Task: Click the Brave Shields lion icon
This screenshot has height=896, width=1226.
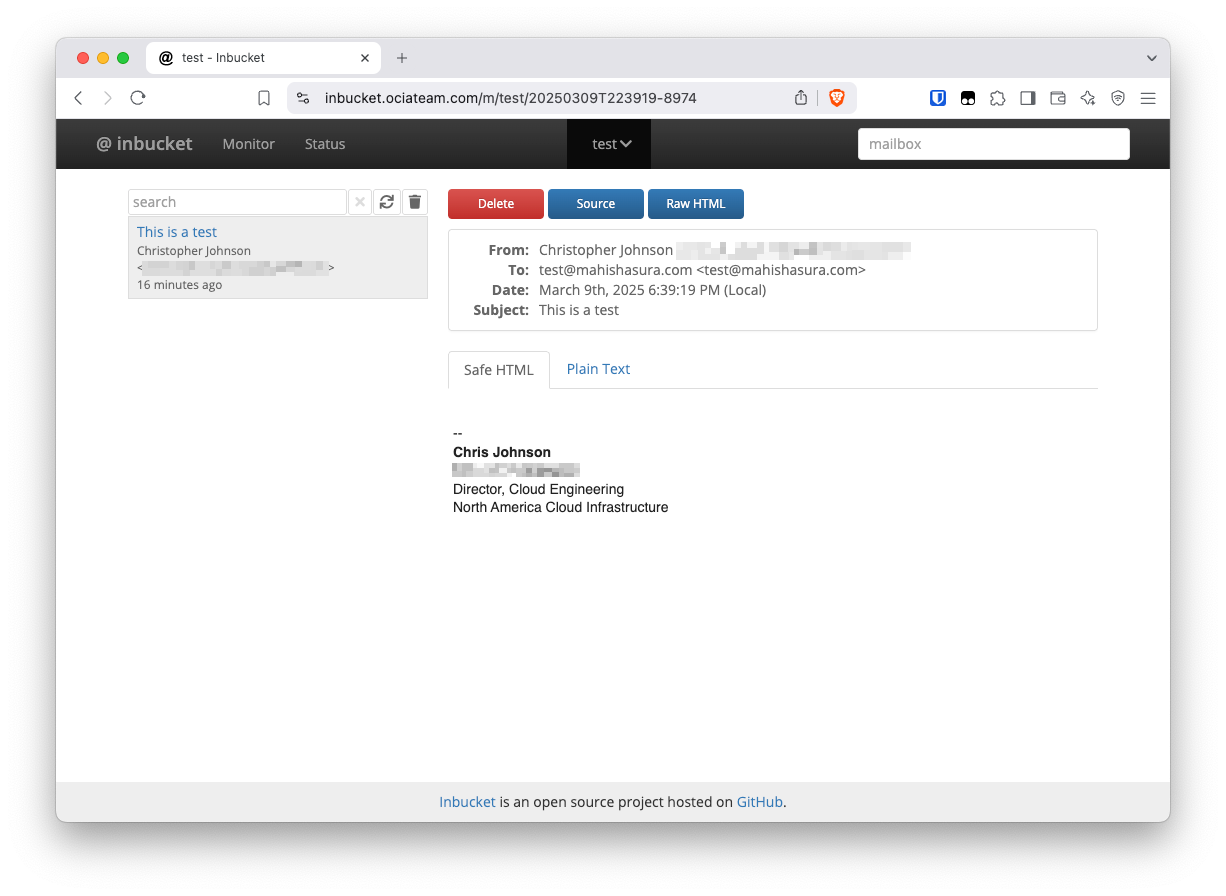Action: [838, 97]
